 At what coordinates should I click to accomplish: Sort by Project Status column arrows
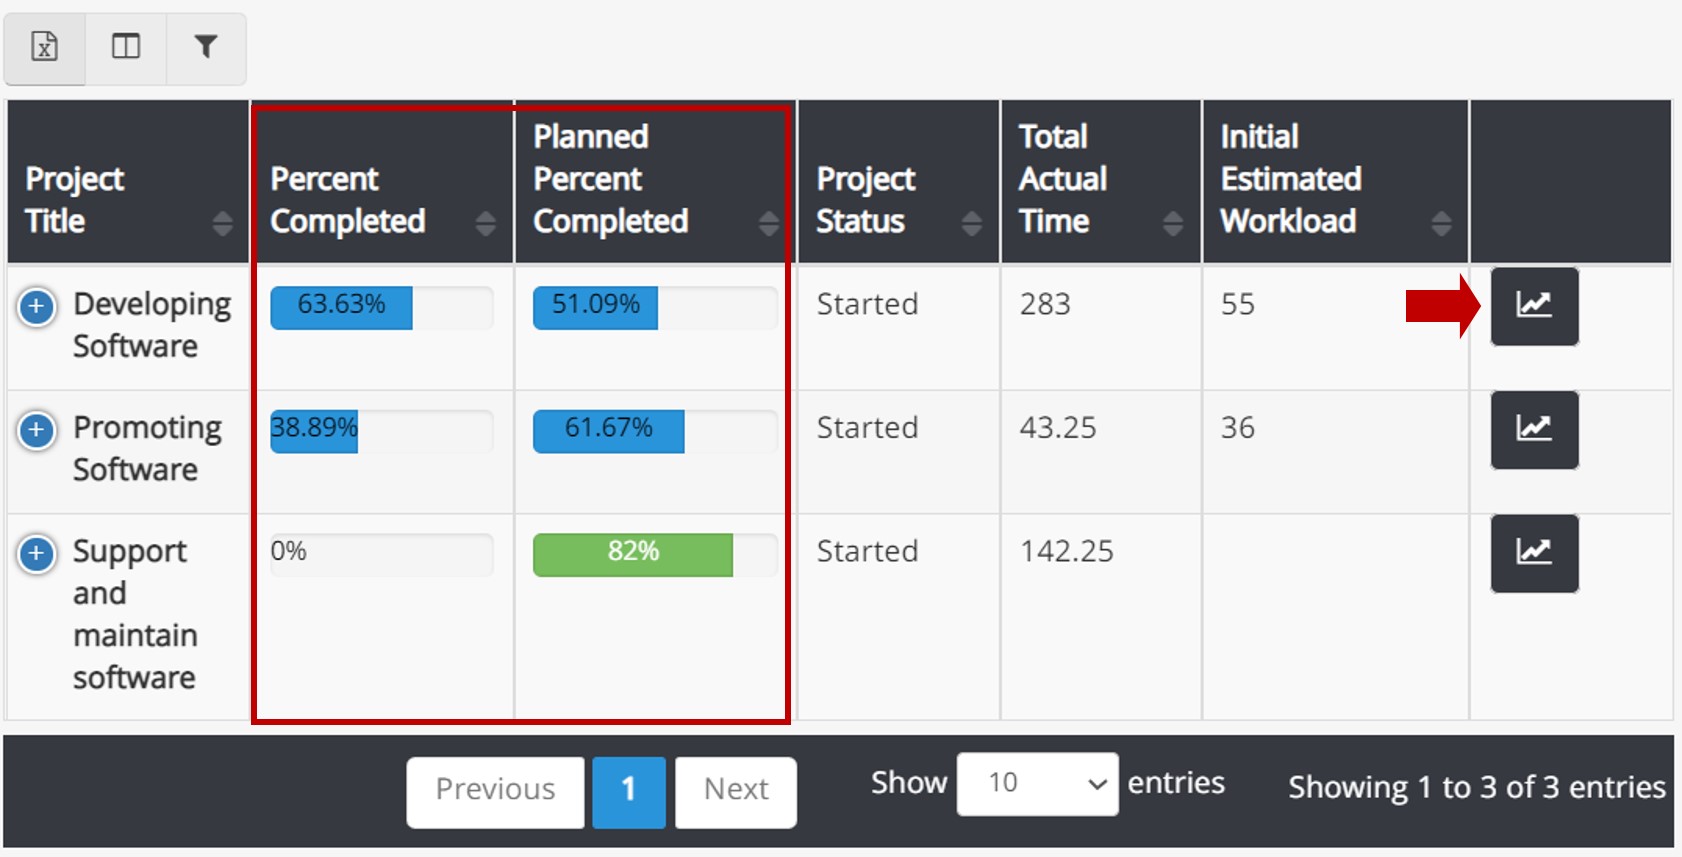[x=971, y=223]
